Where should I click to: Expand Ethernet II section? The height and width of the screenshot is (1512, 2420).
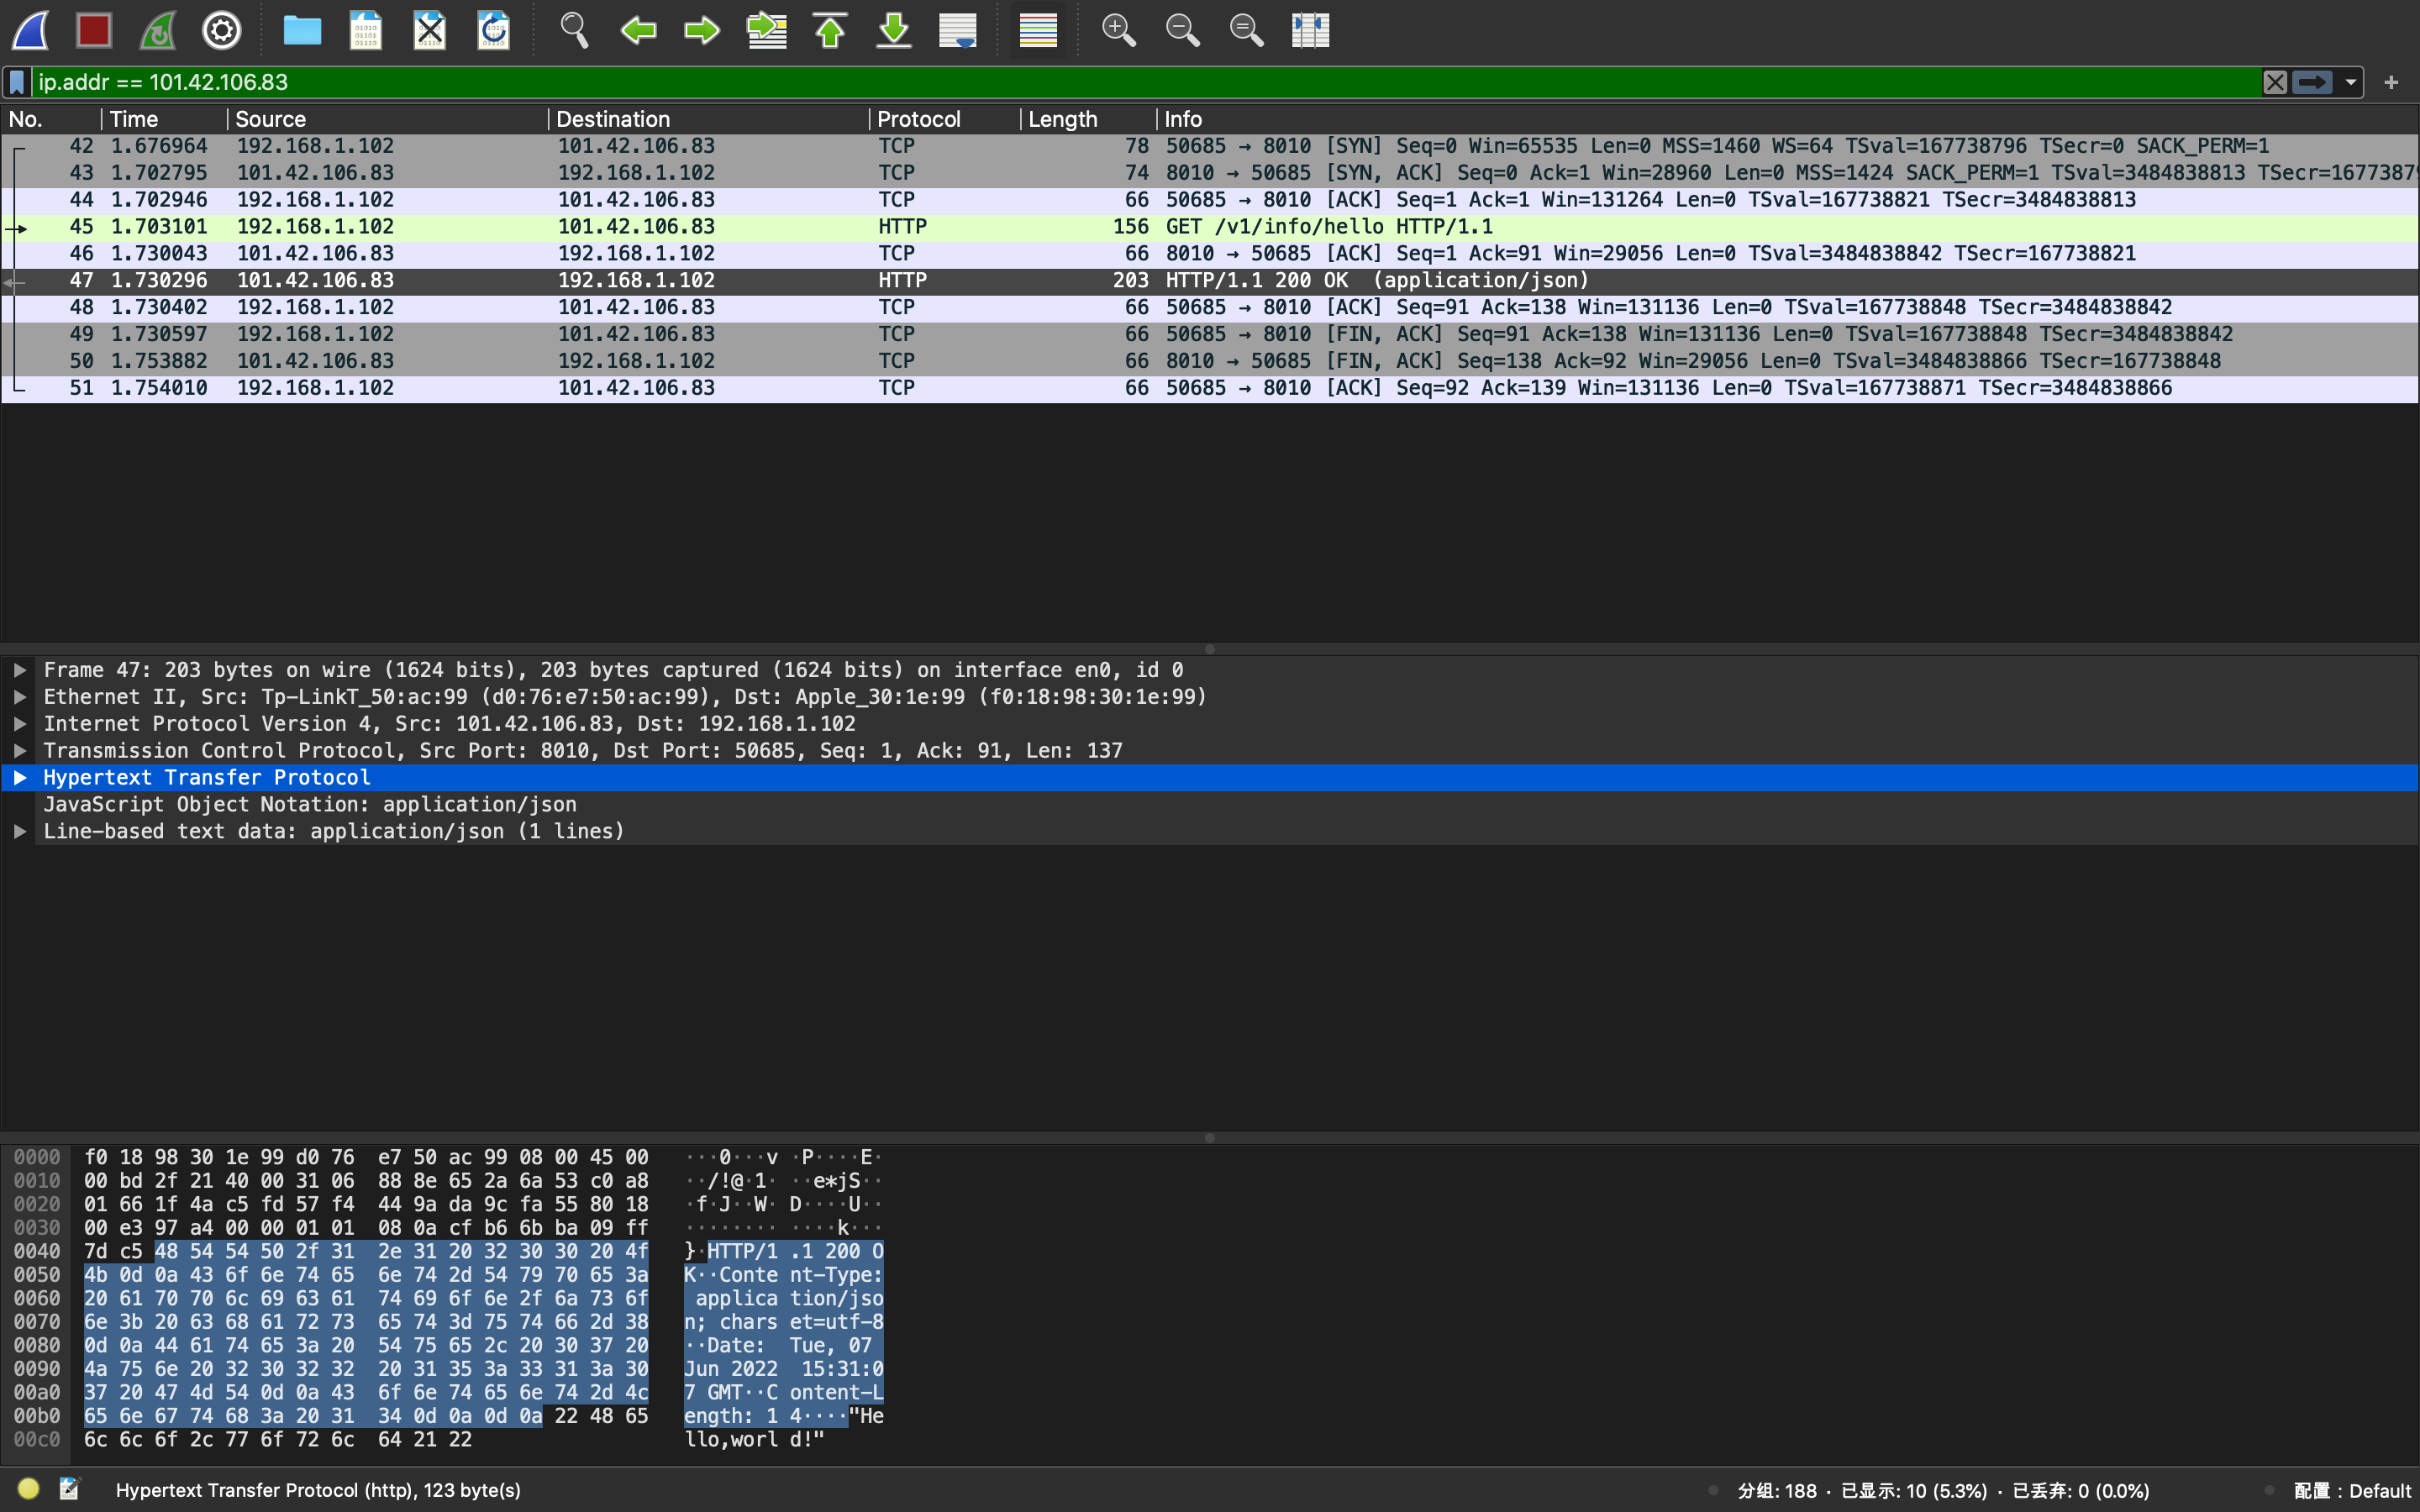pyautogui.click(x=19, y=697)
